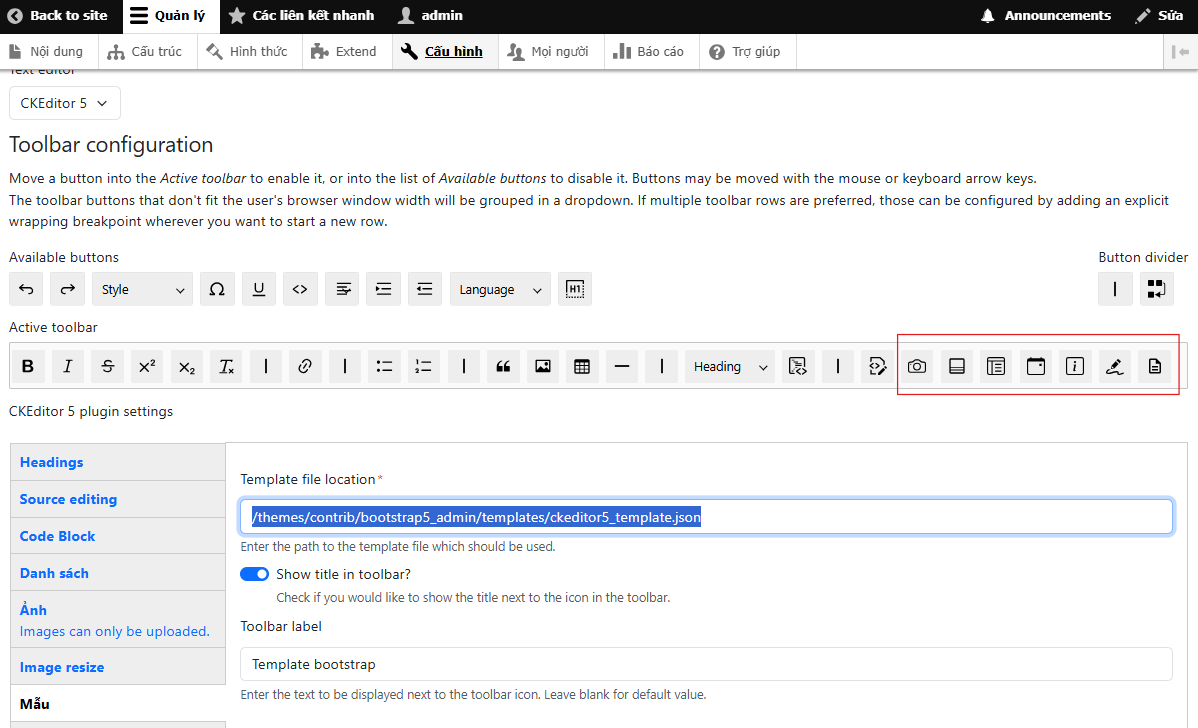Image resolution: width=1198 pixels, height=728 pixels.
Task: Click the document template button at toolbar end
Action: coord(1154,367)
